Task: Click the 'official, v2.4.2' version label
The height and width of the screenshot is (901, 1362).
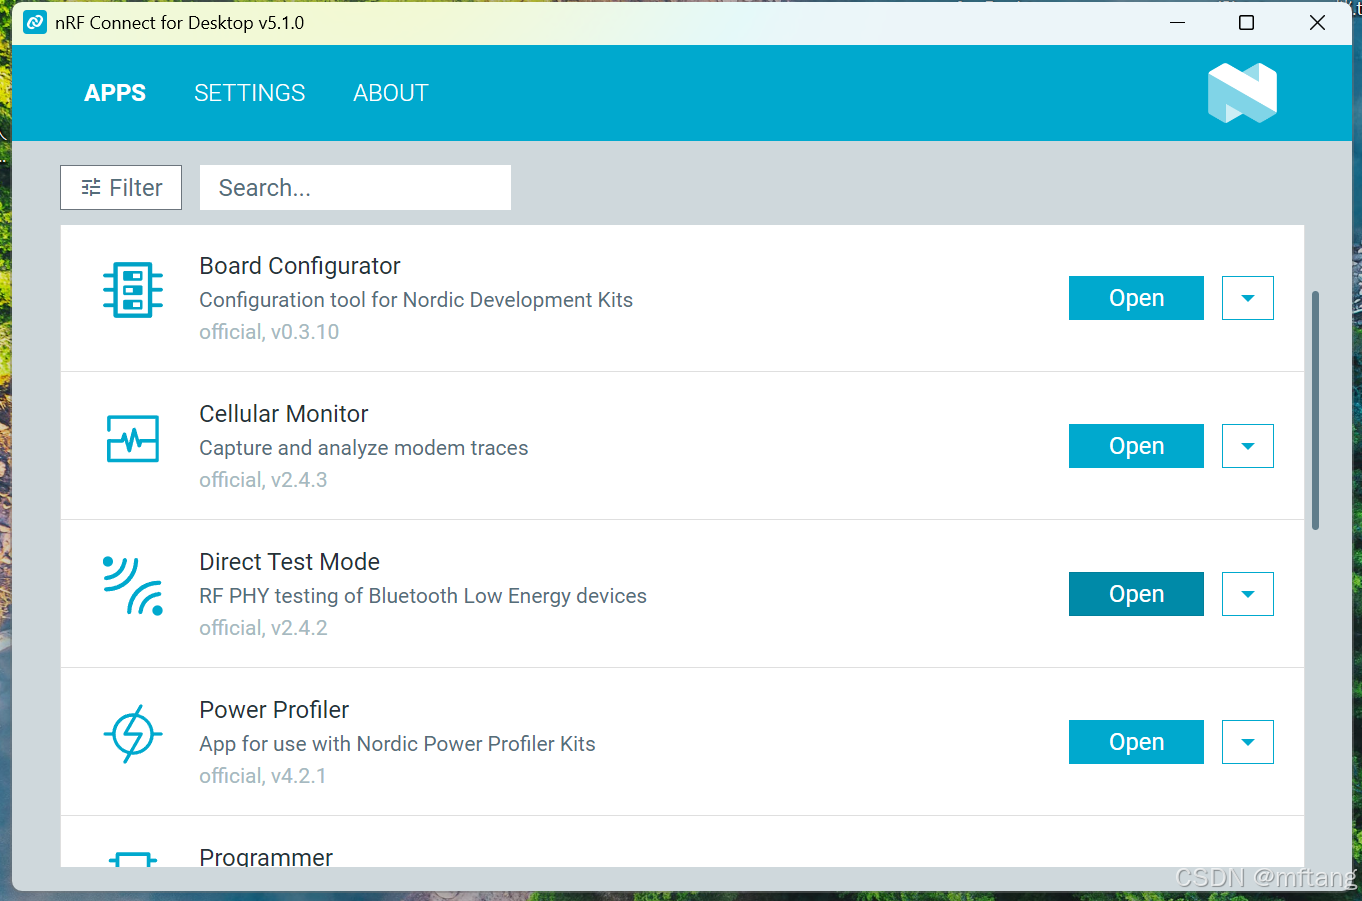Action: click(x=263, y=628)
